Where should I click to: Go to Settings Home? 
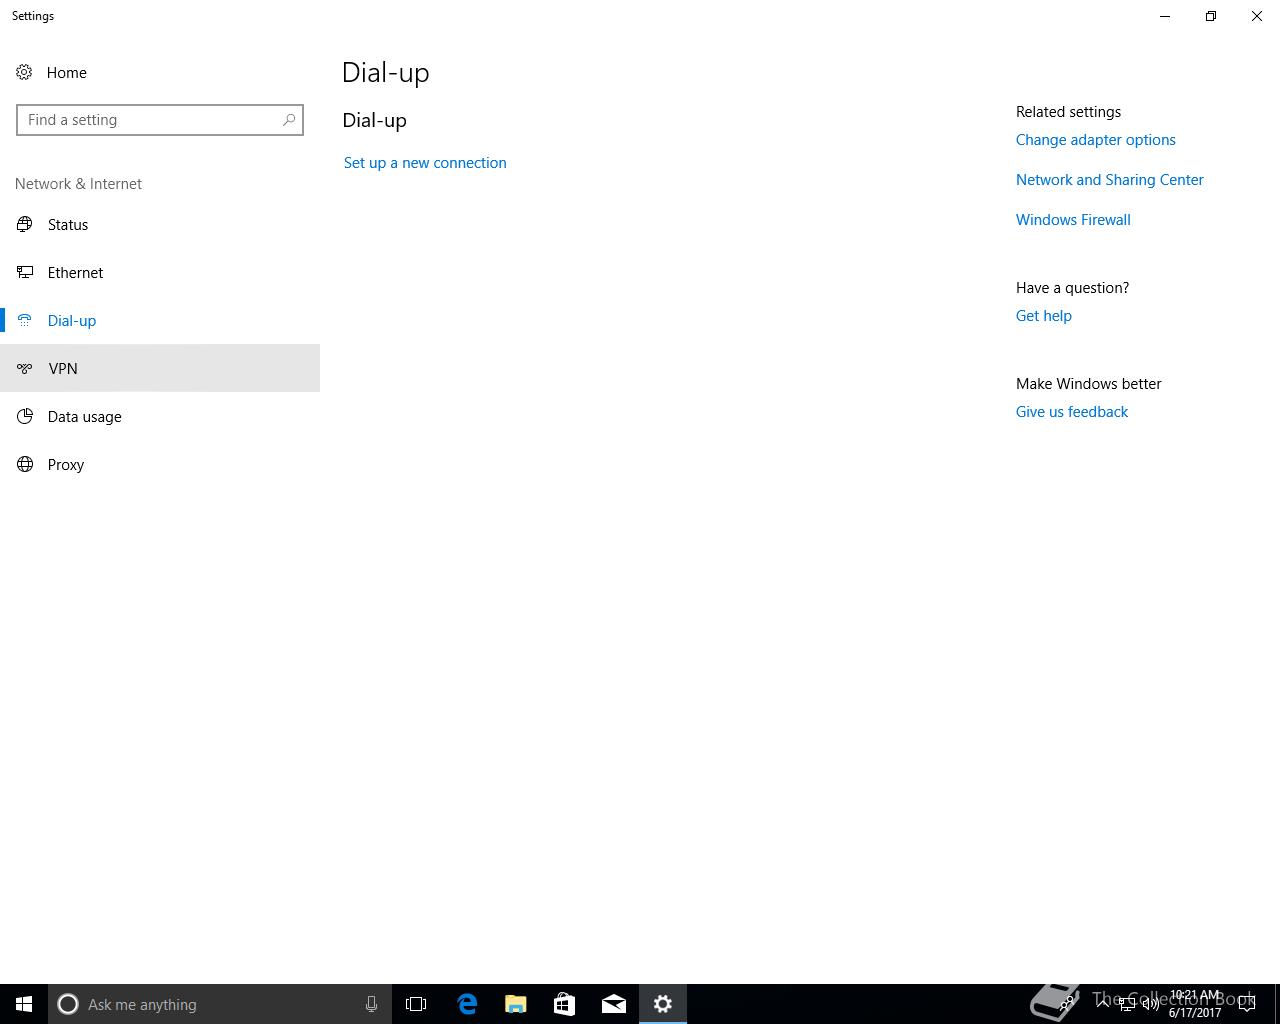(x=160, y=72)
